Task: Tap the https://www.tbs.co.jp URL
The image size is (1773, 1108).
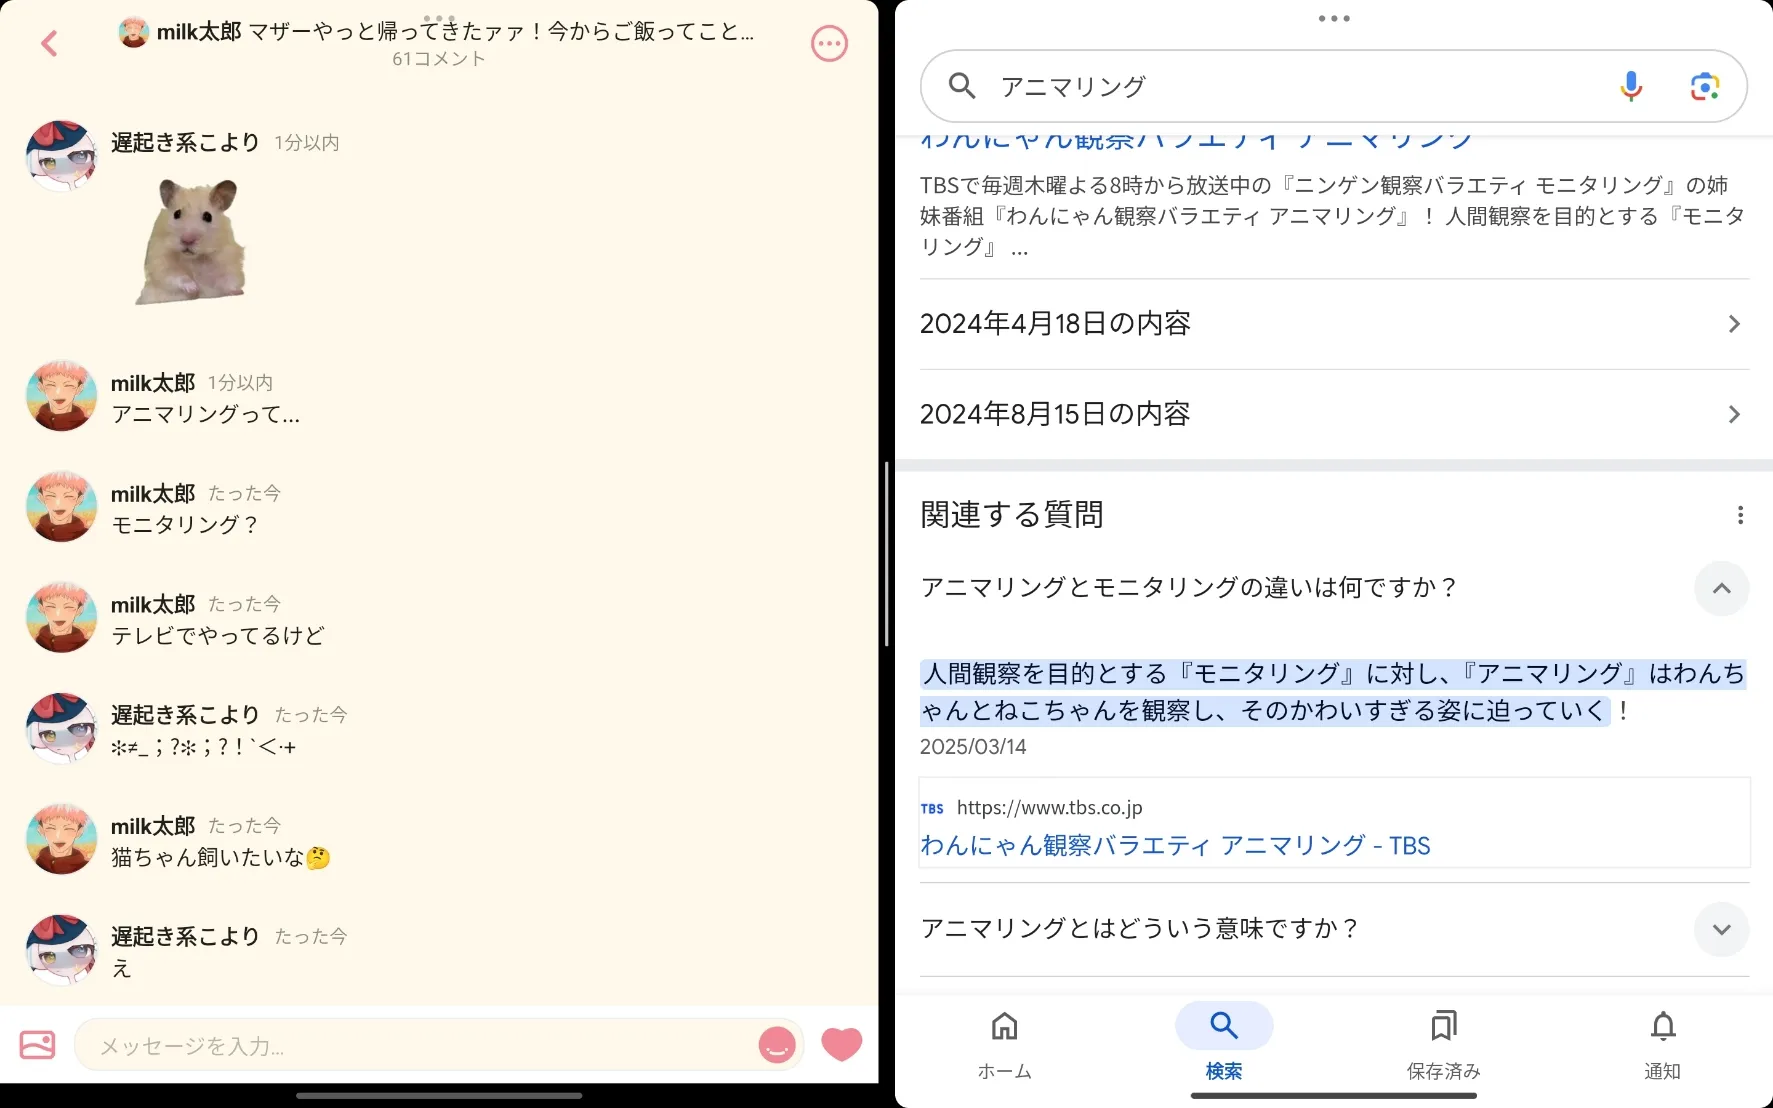Action: pyautogui.click(x=1049, y=808)
